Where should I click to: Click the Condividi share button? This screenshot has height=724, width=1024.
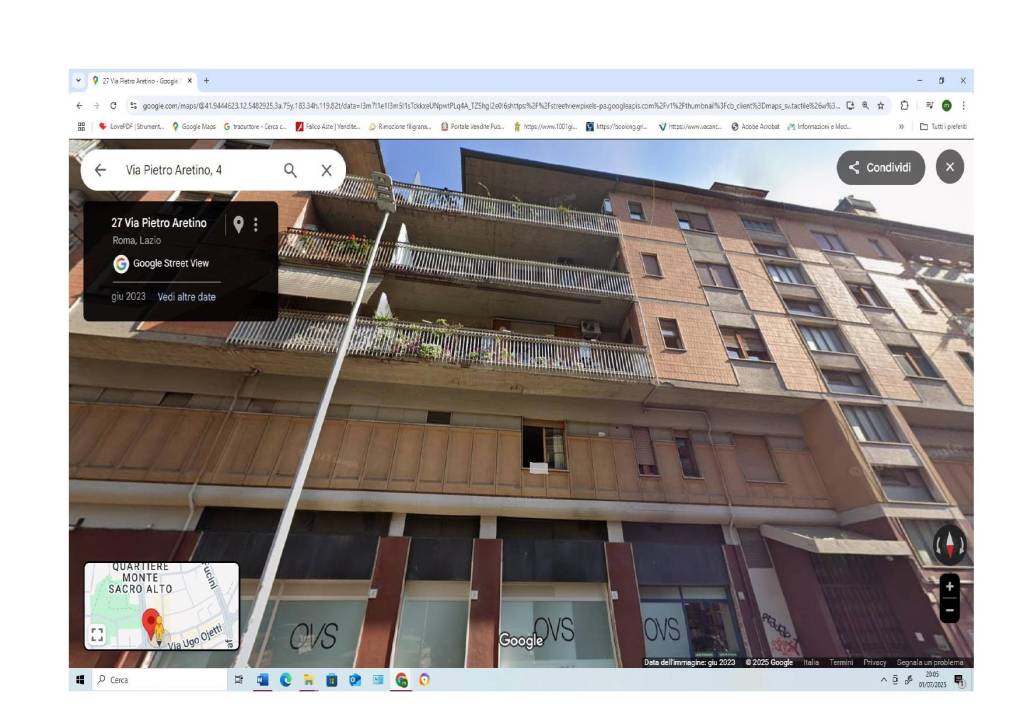click(880, 168)
